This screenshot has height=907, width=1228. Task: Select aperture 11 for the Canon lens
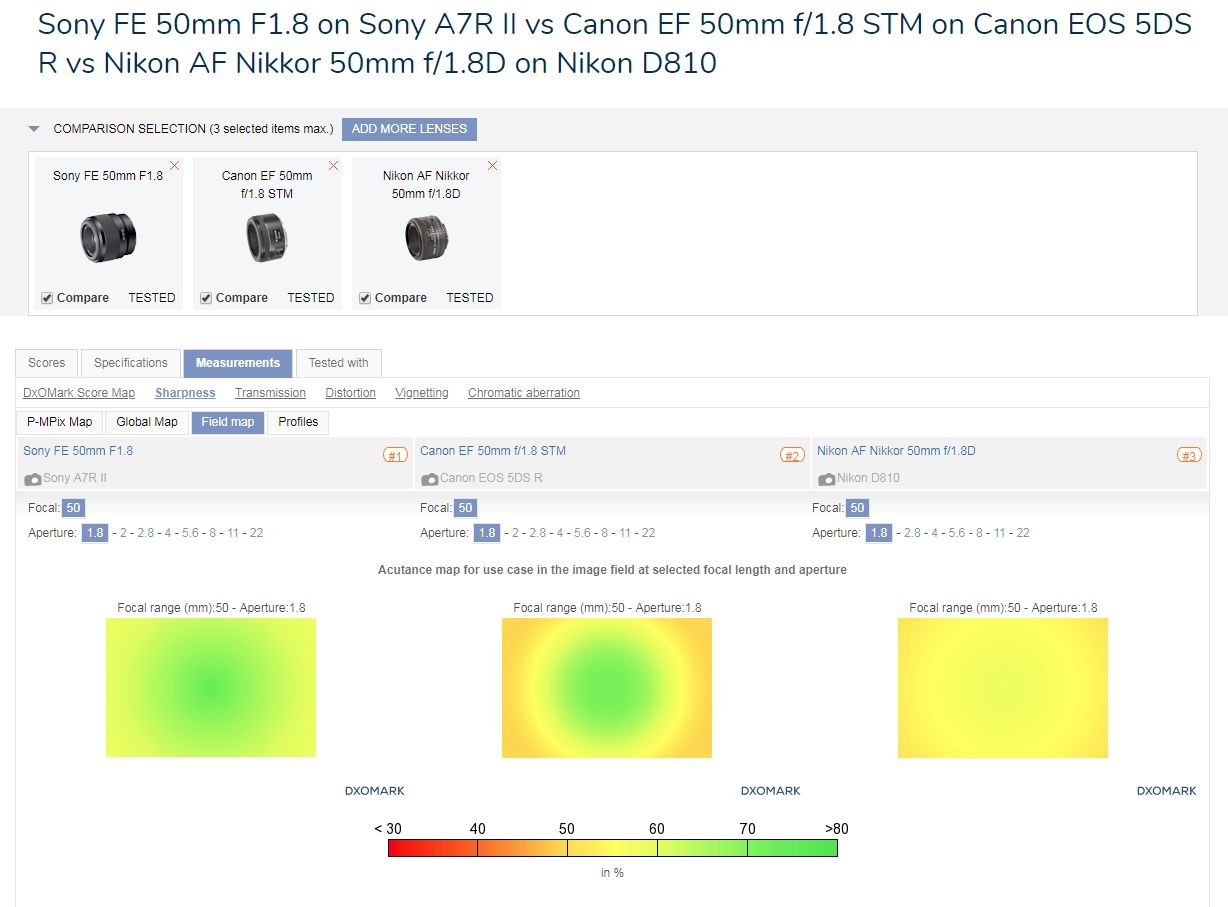point(625,533)
